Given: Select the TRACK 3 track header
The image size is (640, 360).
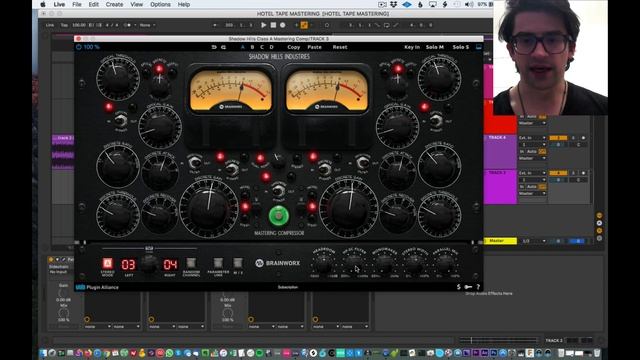Looking at the screenshot, I should [x=500, y=187].
